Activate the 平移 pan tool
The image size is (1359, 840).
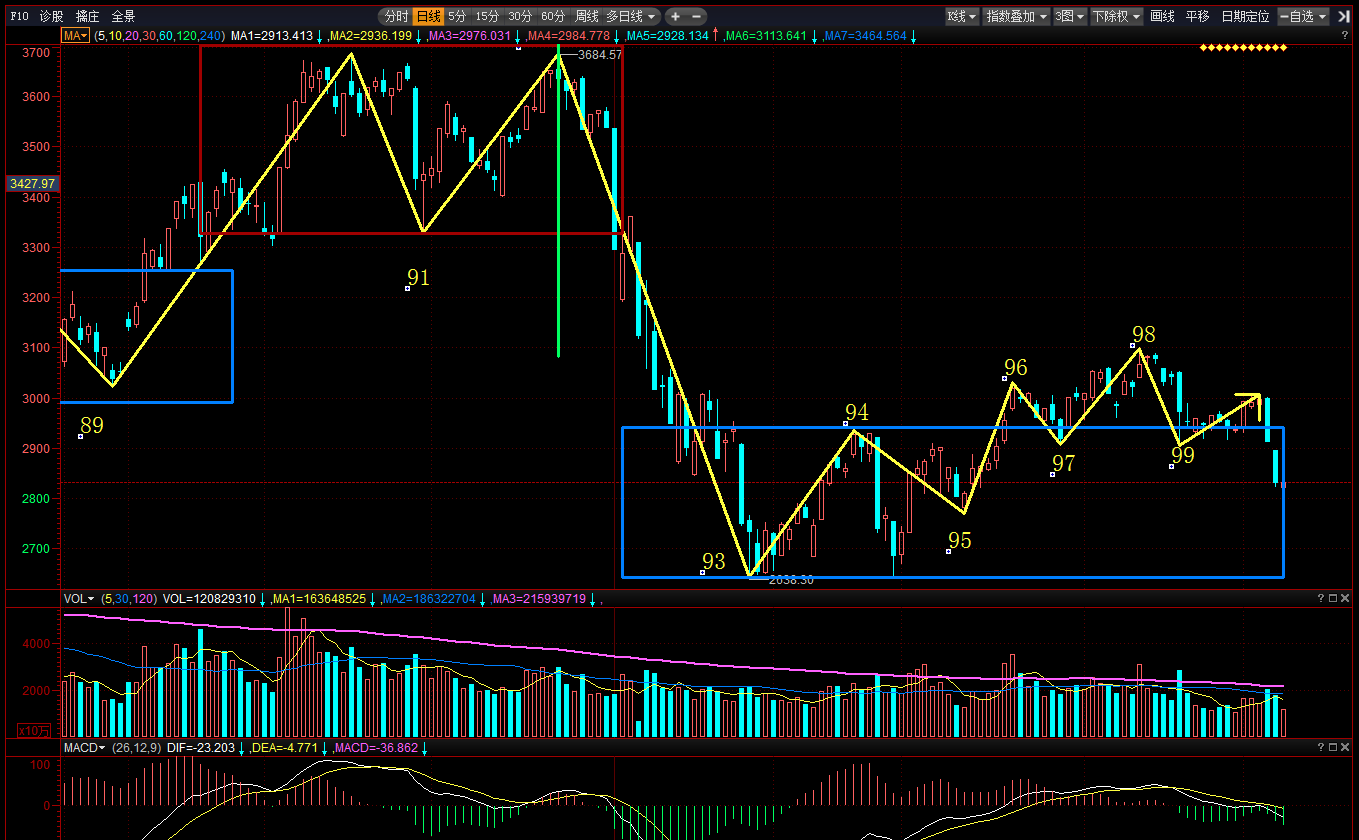pyautogui.click(x=1197, y=16)
